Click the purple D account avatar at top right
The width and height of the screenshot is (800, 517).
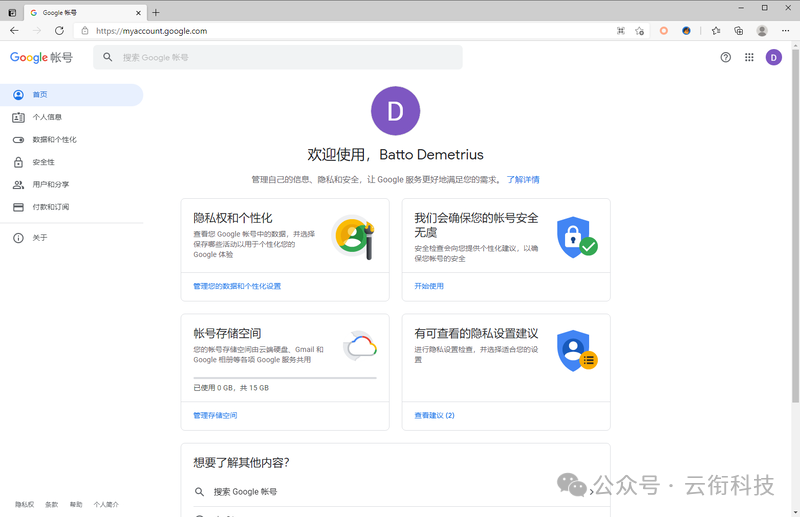click(773, 57)
